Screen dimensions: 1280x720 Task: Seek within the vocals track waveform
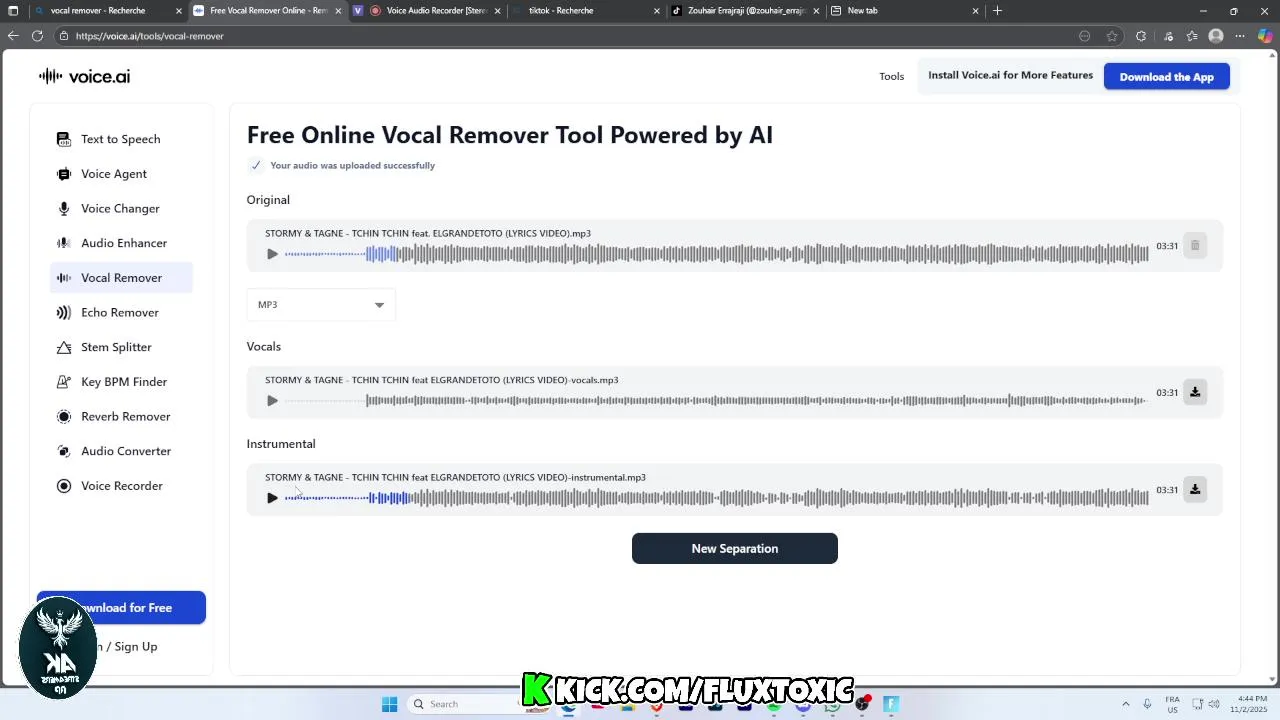(716, 401)
